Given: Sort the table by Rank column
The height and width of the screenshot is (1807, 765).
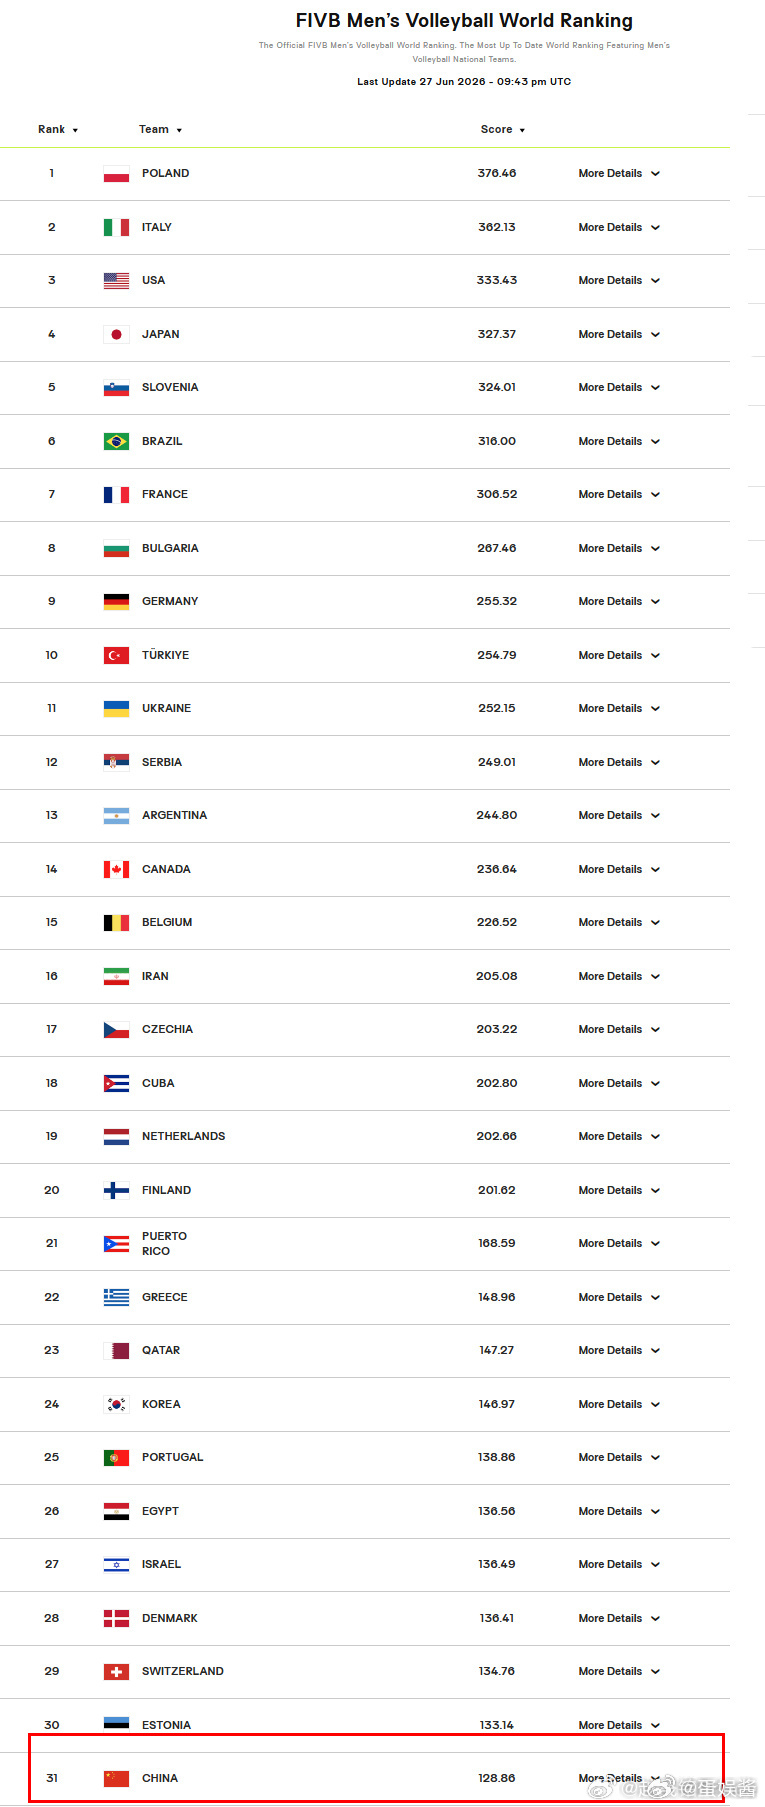Looking at the screenshot, I should (58, 130).
